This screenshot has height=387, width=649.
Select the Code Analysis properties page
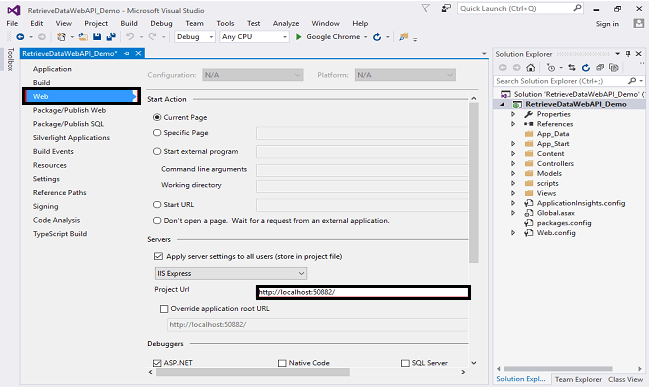[56, 220]
